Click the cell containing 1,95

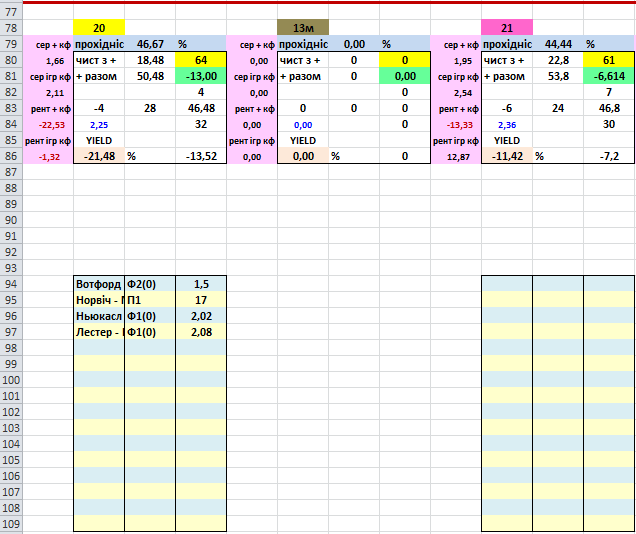click(x=456, y=61)
